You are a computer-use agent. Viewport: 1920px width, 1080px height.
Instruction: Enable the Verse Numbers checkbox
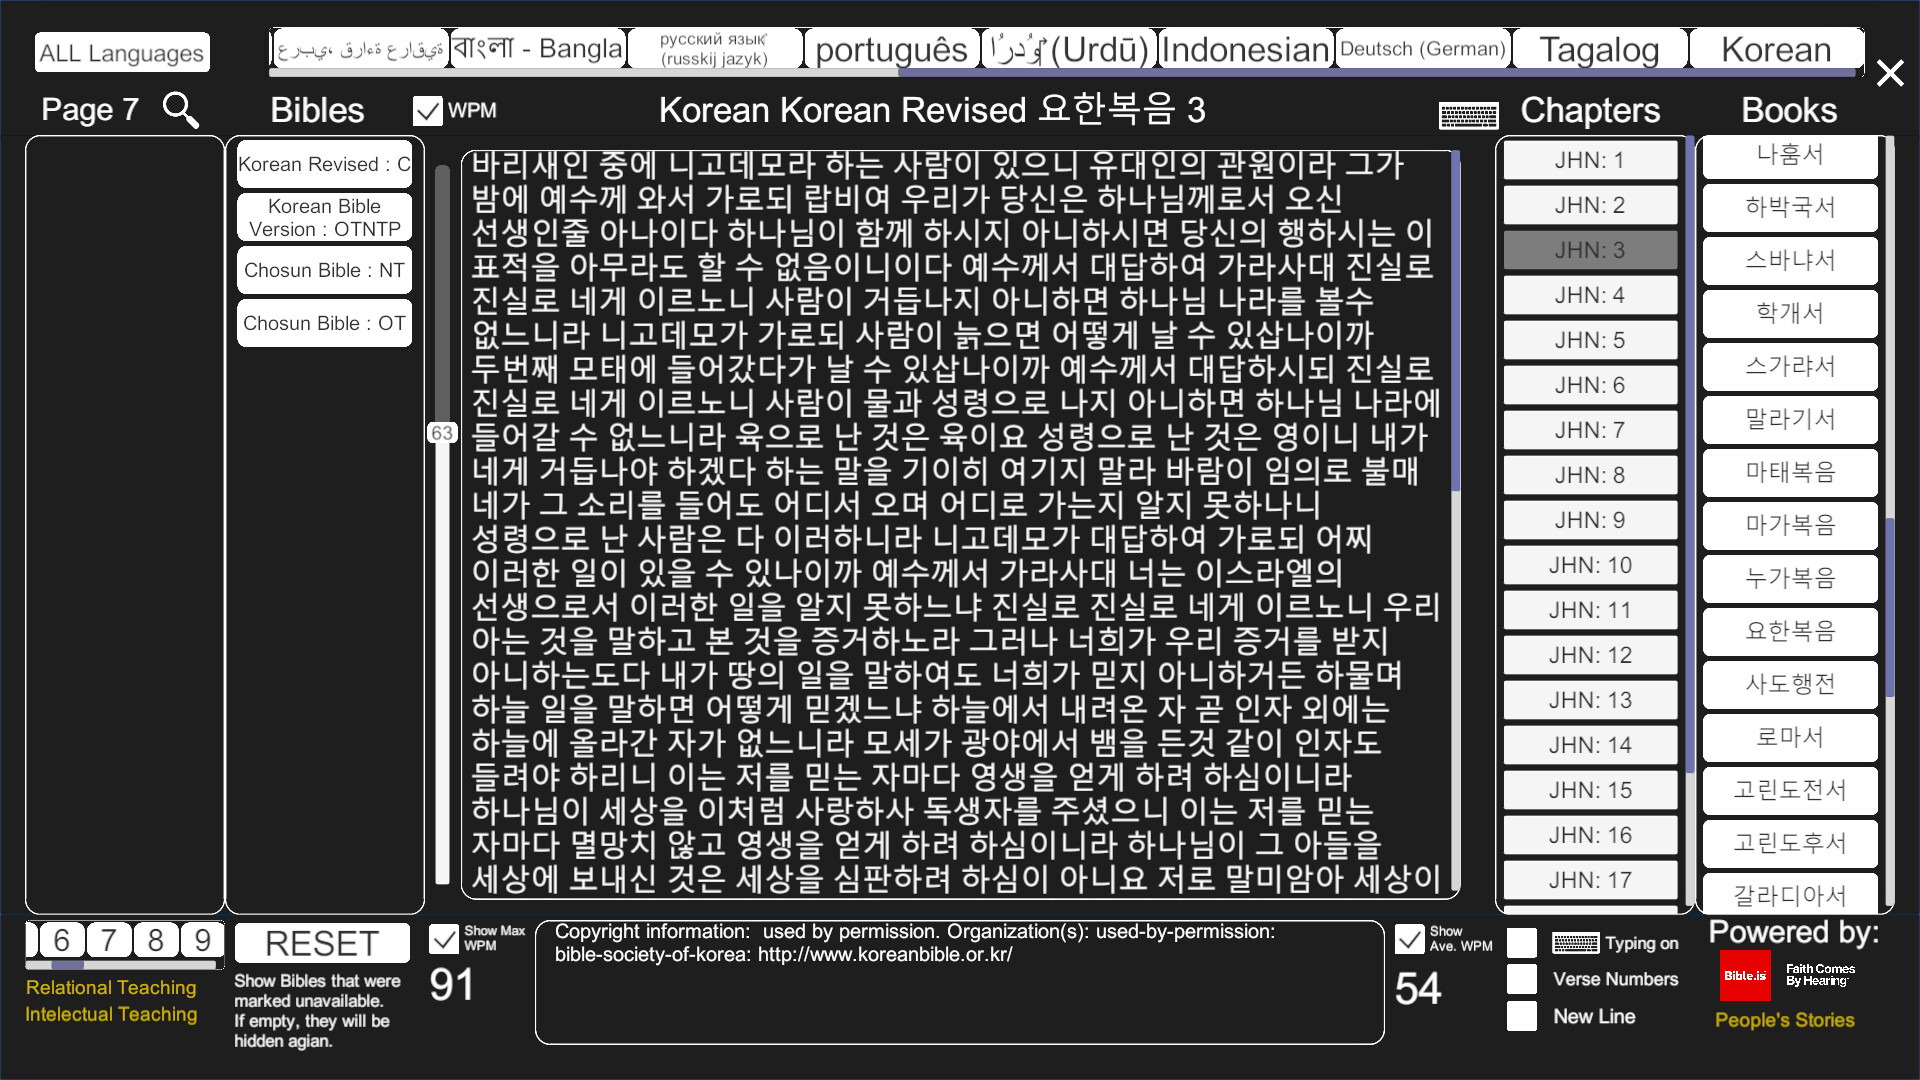tap(1522, 978)
